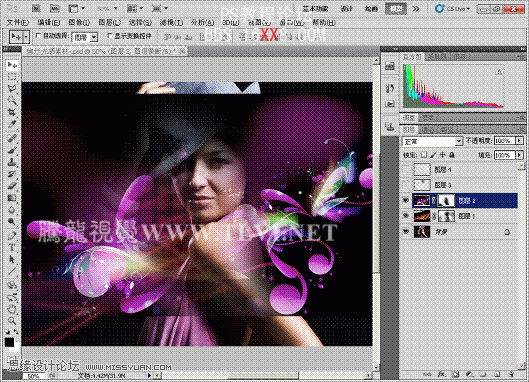The image size is (529, 382).
Task: Select the 3D Rotate tool
Action: (x=12, y=285)
